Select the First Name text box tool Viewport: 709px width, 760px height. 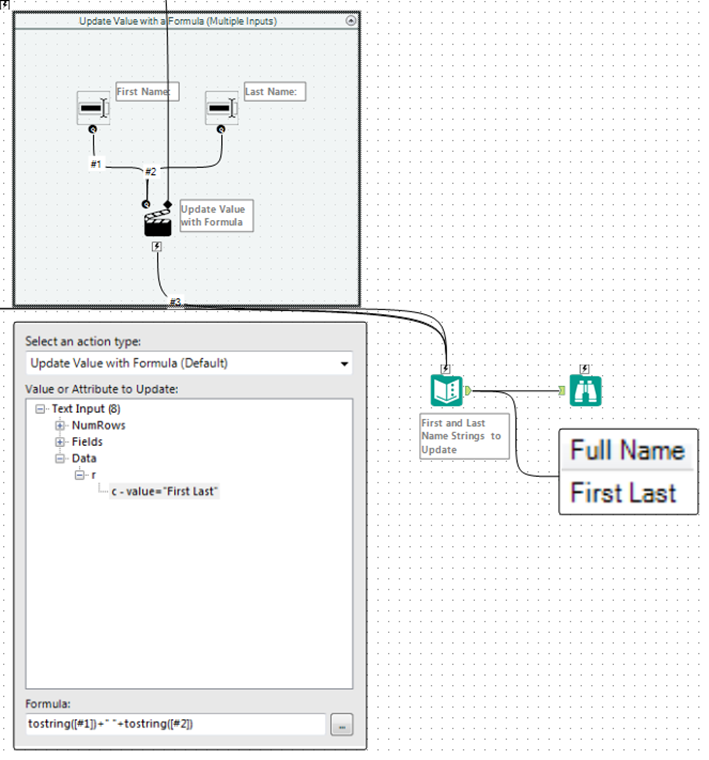(x=93, y=108)
